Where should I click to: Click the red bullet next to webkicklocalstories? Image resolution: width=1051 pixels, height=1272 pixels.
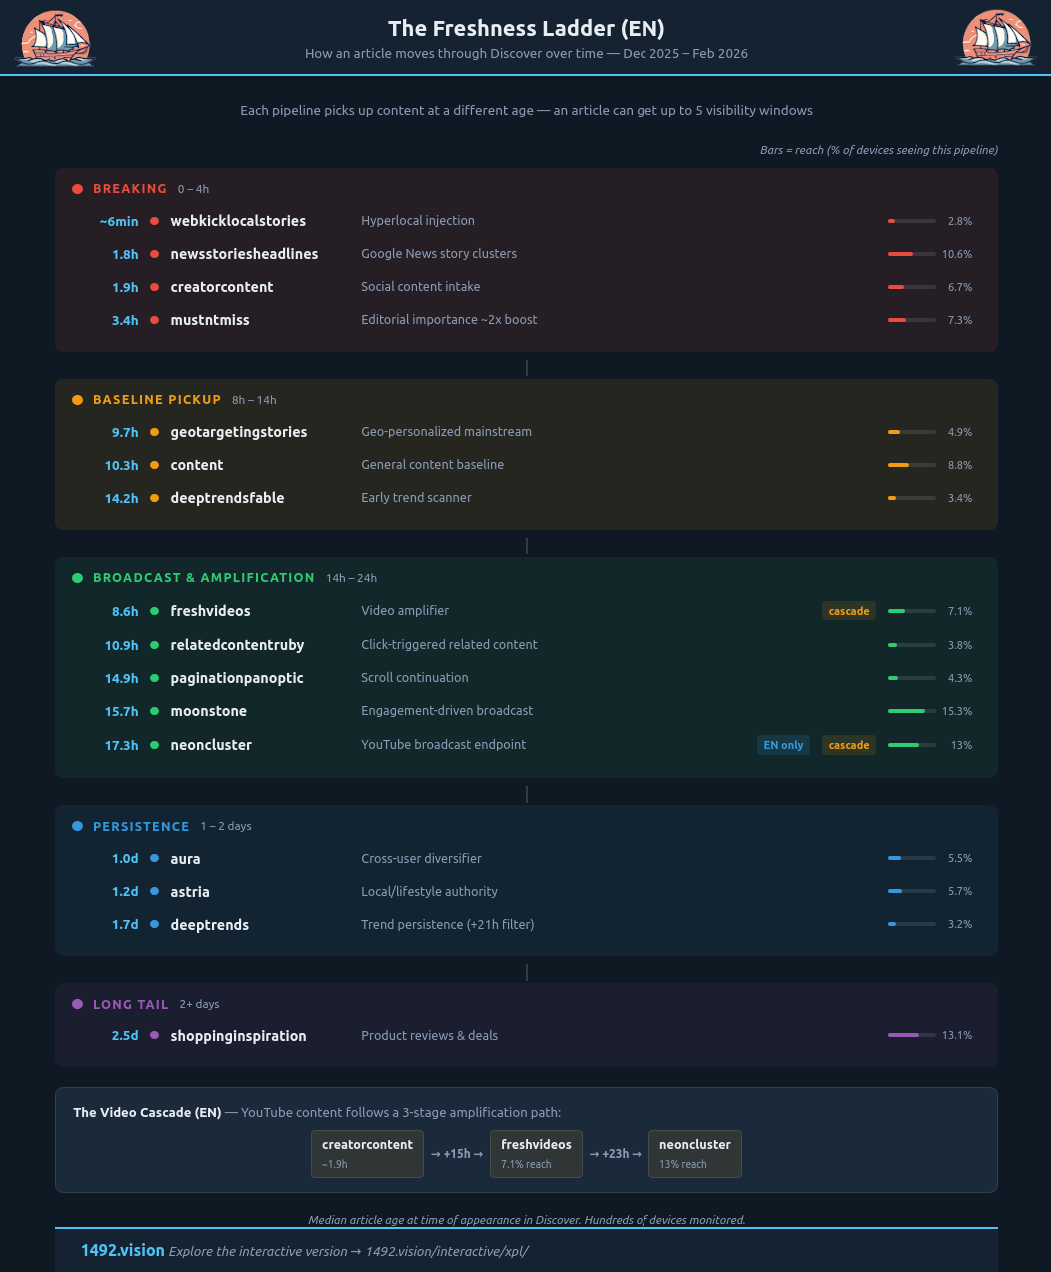[x=154, y=221]
